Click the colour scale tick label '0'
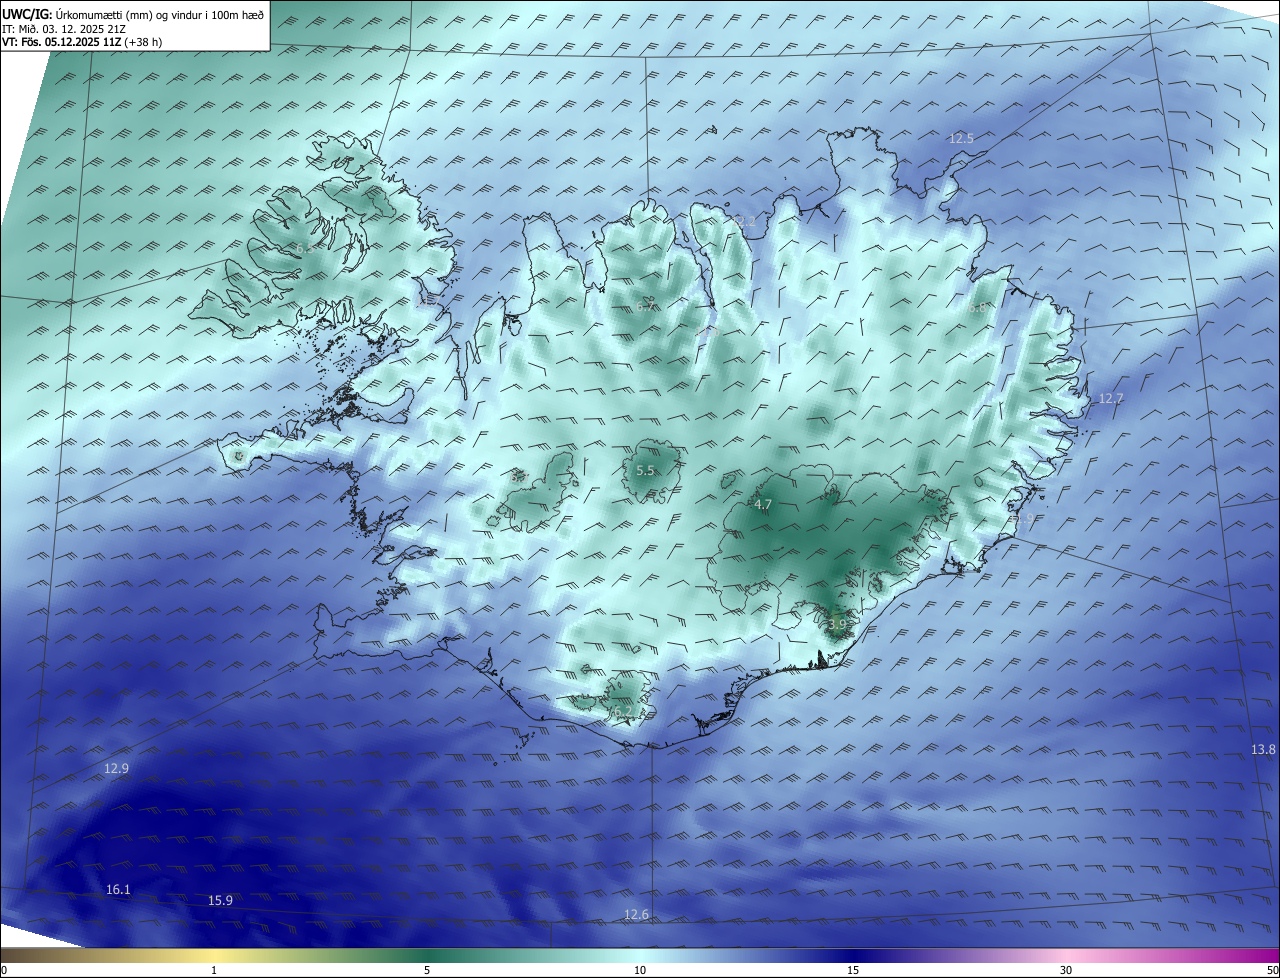Viewport: 1280px width, 978px height. tap(4, 970)
